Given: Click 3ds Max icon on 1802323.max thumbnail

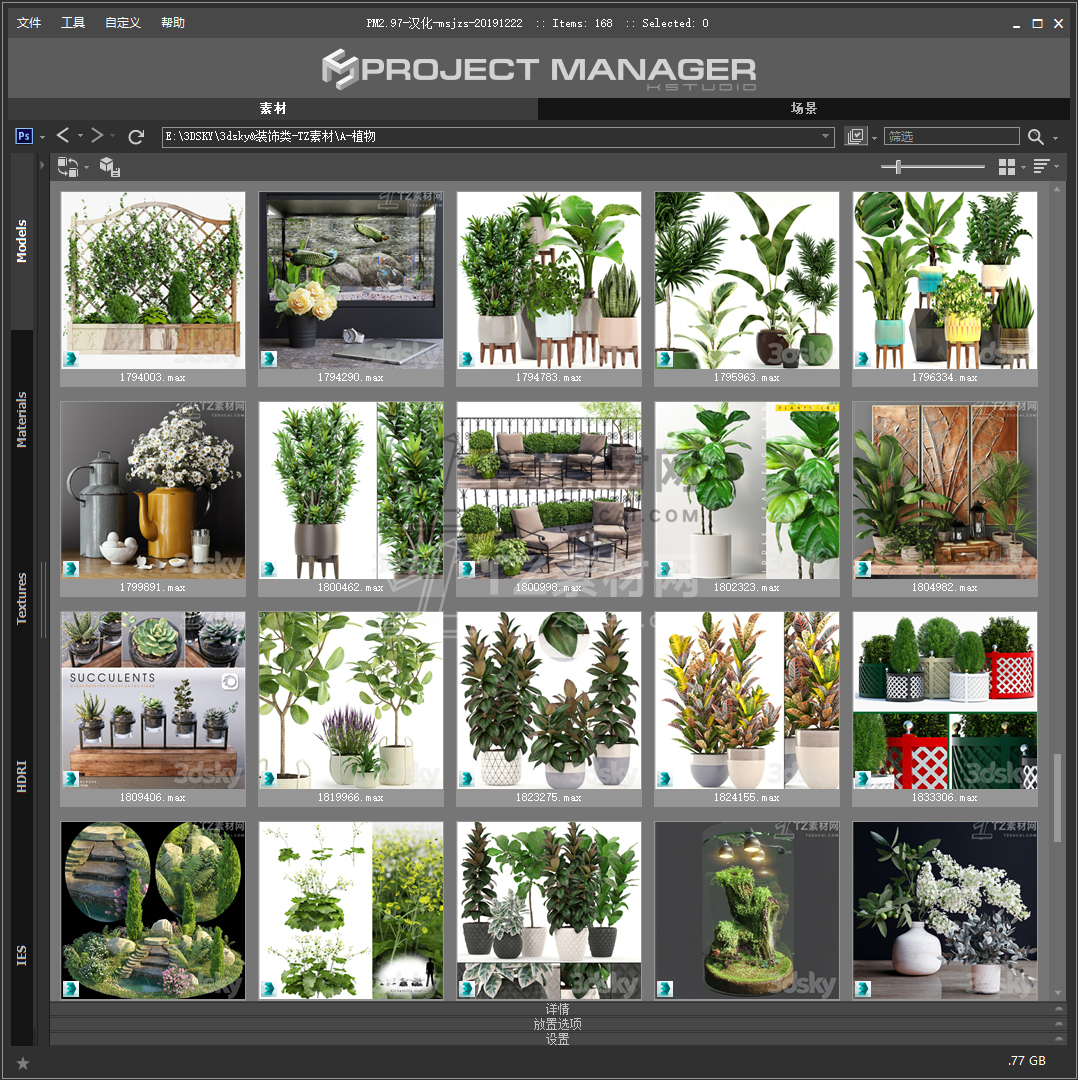Looking at the screenshot, I should point(665,569).
